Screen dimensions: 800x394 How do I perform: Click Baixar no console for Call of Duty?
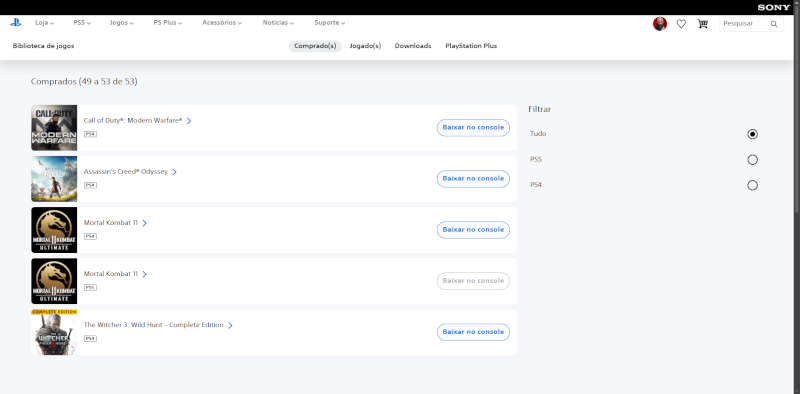point(473,128)
